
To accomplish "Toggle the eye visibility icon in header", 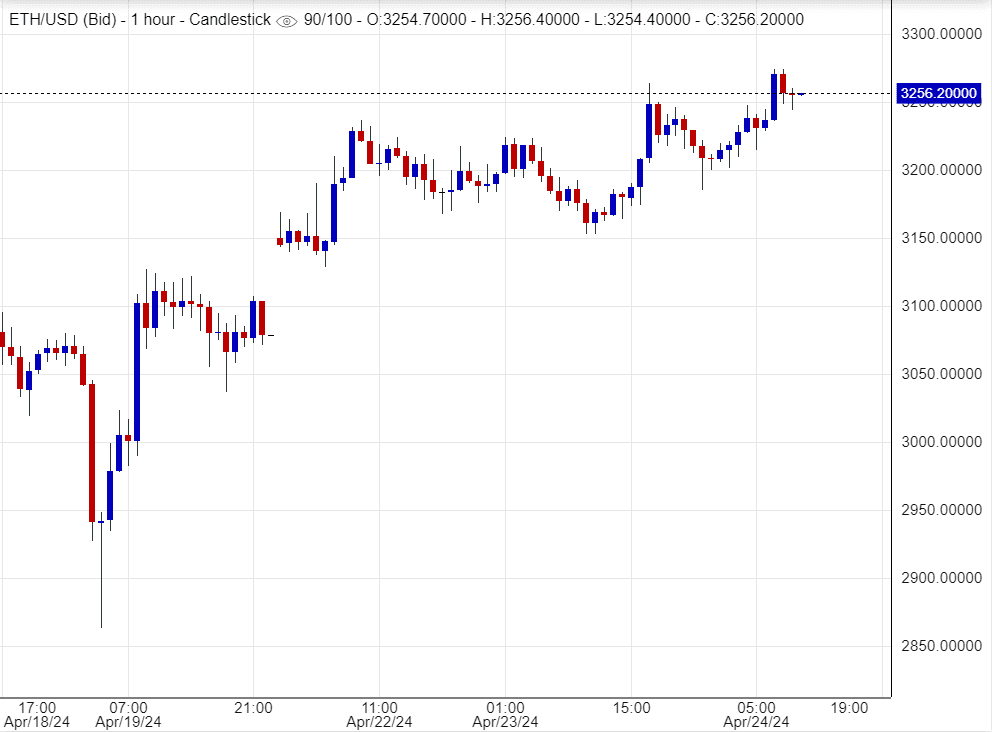I will click(x=286, y=20).
